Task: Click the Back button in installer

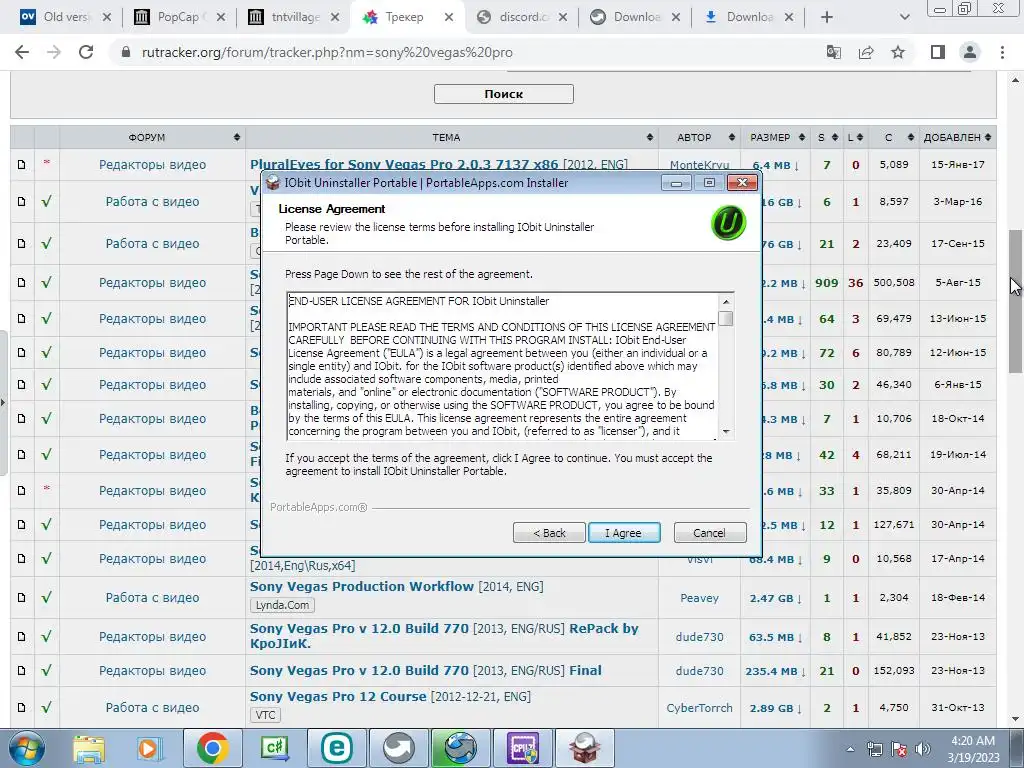Action: click(549, 533)
